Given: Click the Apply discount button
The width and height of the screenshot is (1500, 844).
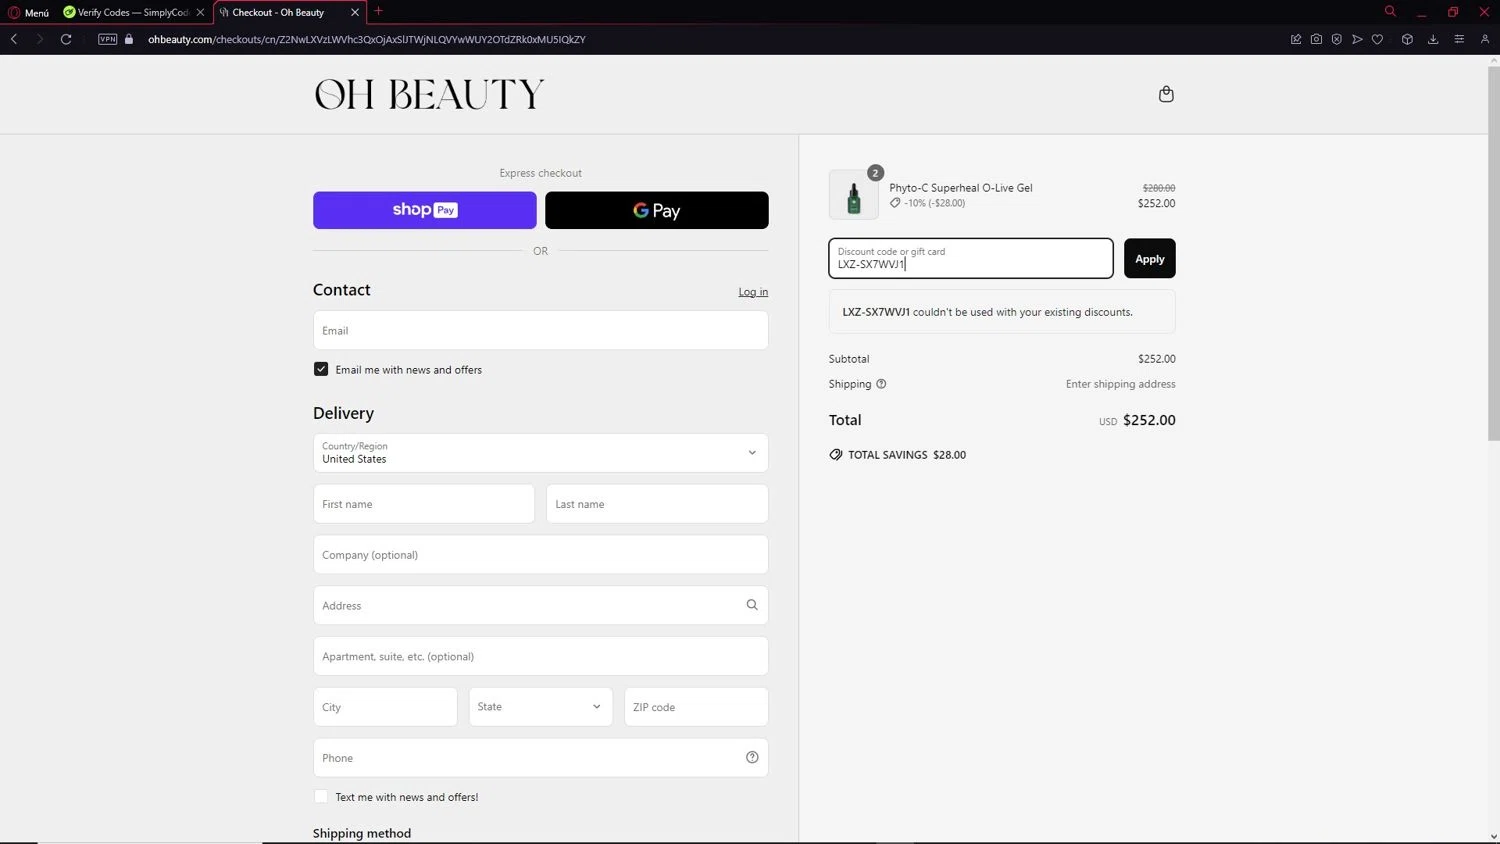Looking at the screenshot, I should tap(1150, 259).
